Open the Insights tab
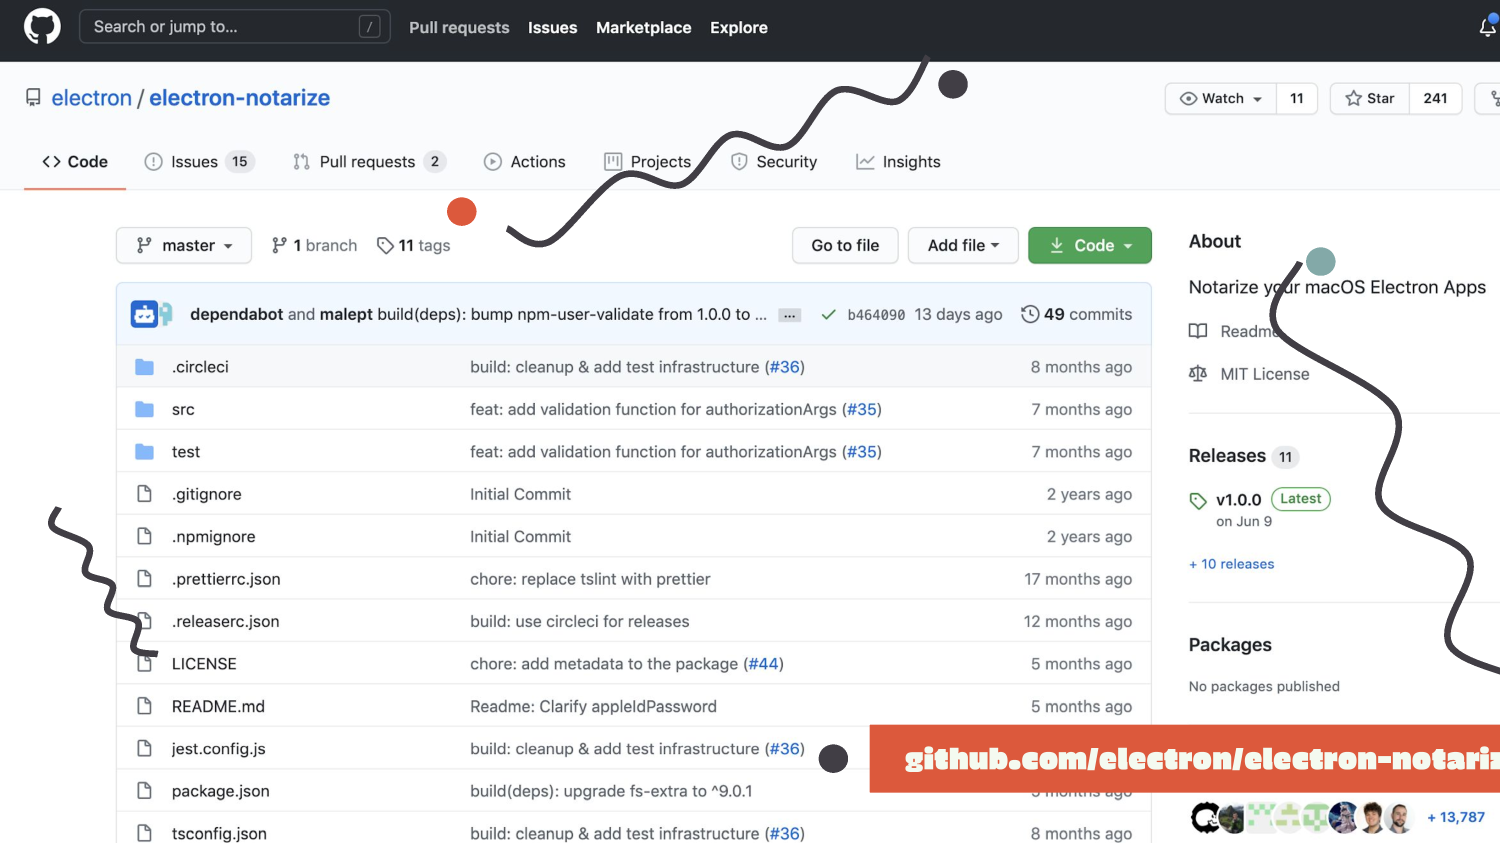Screen dimensions: 1500x843 (898, 162)
